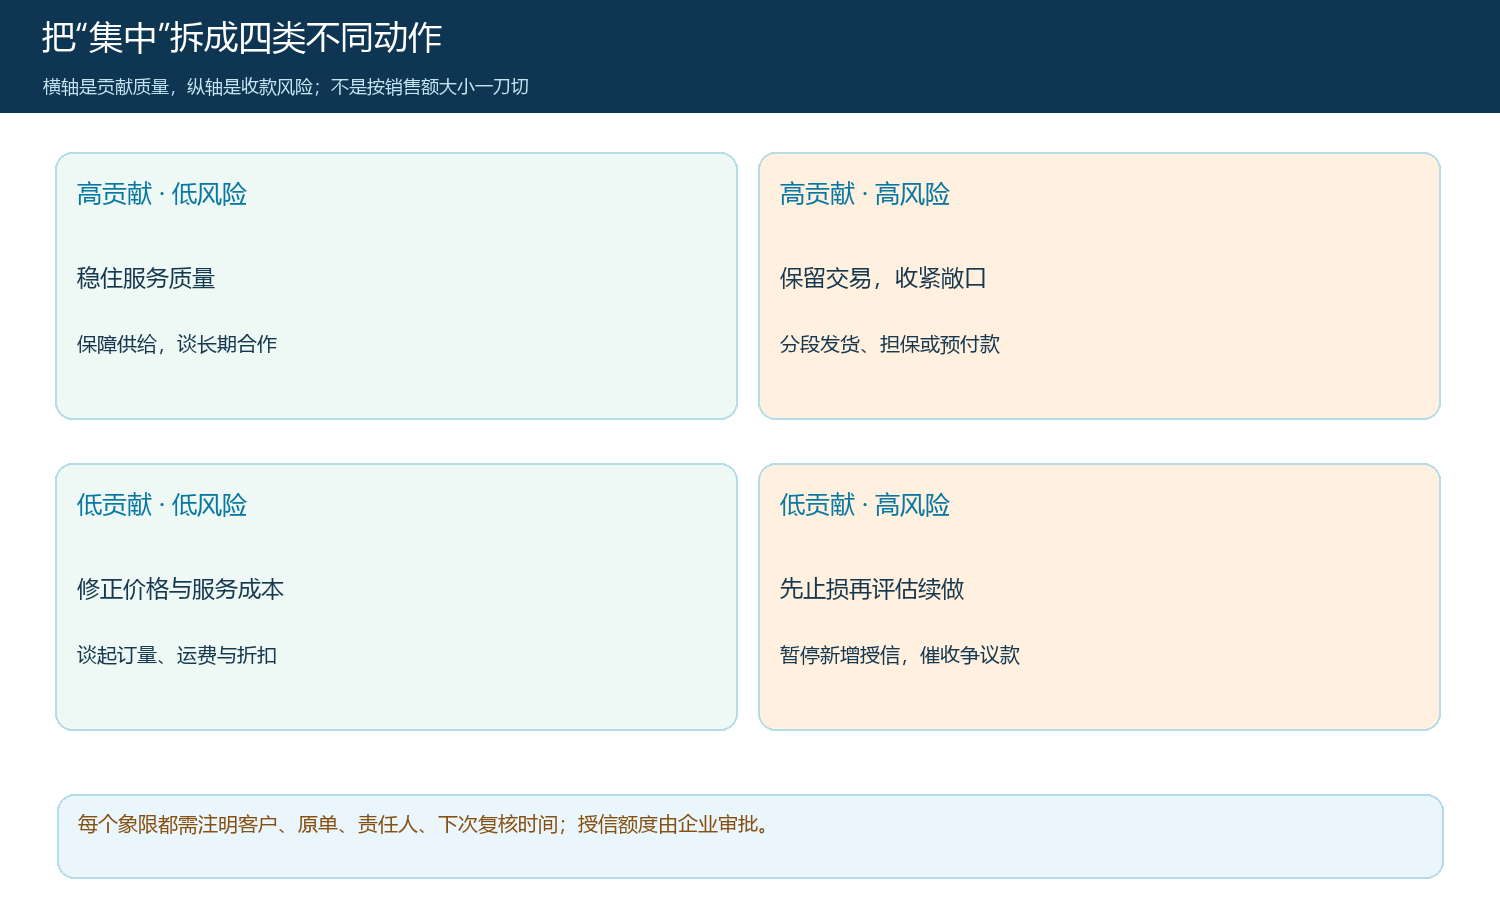Click the slide title 把"集中"拆成四类不同动作

[x=242, y=38]
